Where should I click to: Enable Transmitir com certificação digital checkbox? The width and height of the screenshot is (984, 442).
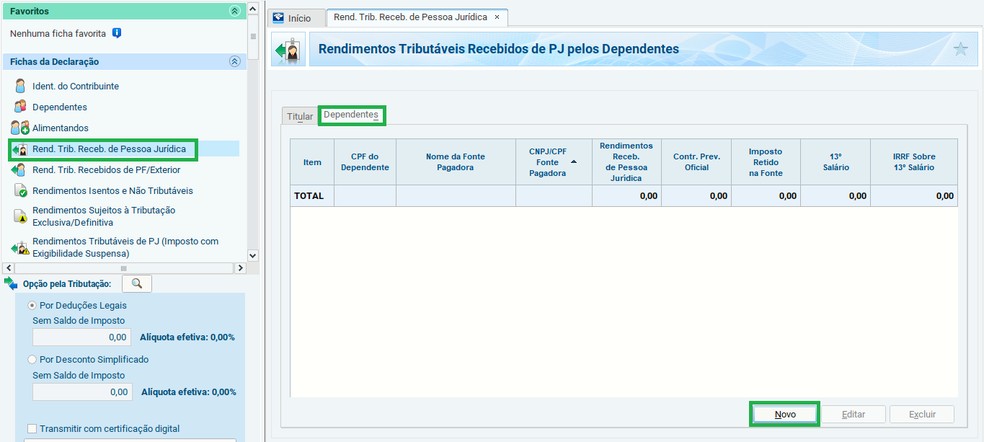(33, 429)
